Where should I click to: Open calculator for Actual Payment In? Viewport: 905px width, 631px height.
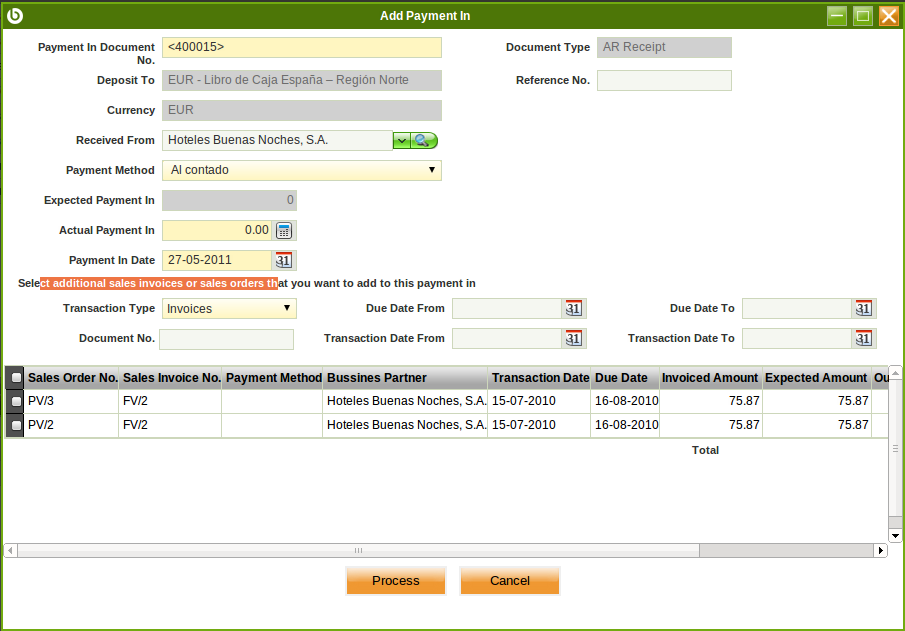[x=284, y=230]
